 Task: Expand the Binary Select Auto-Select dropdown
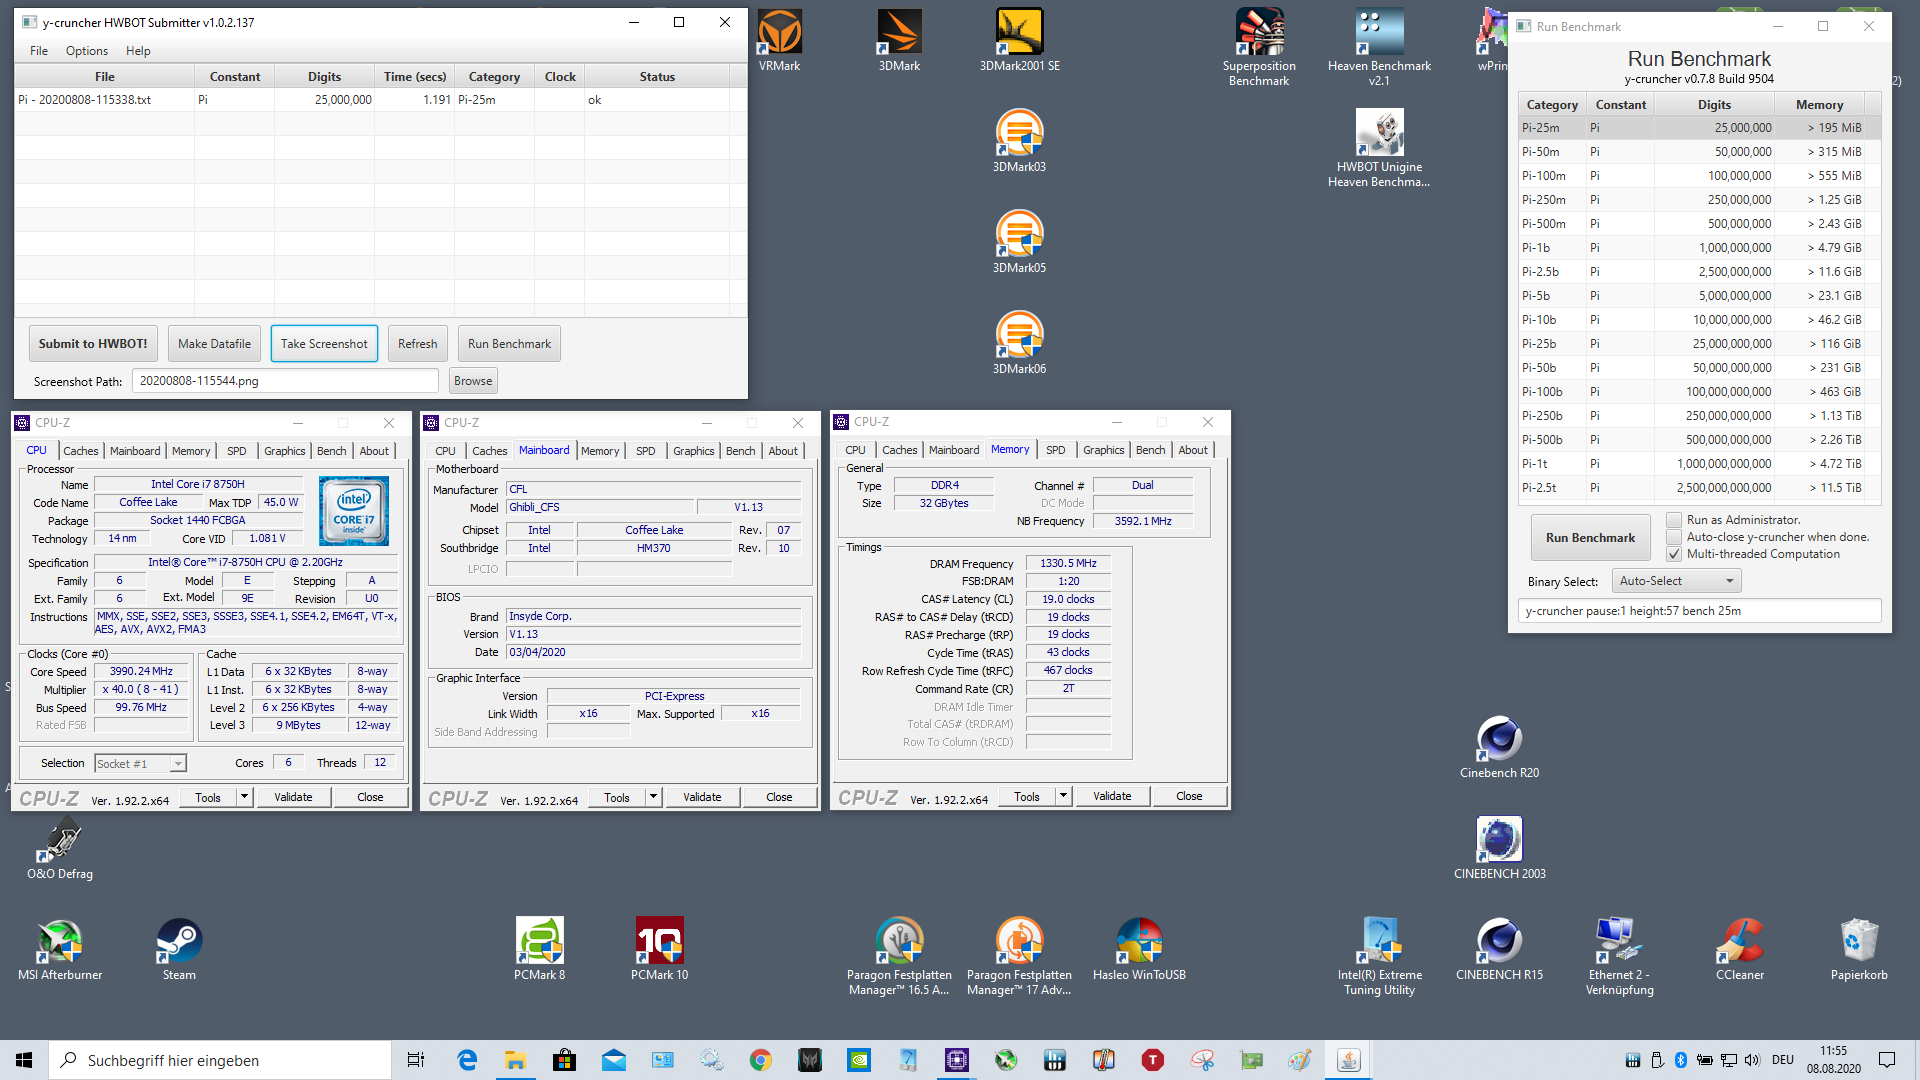click(x=1677, y=581)
